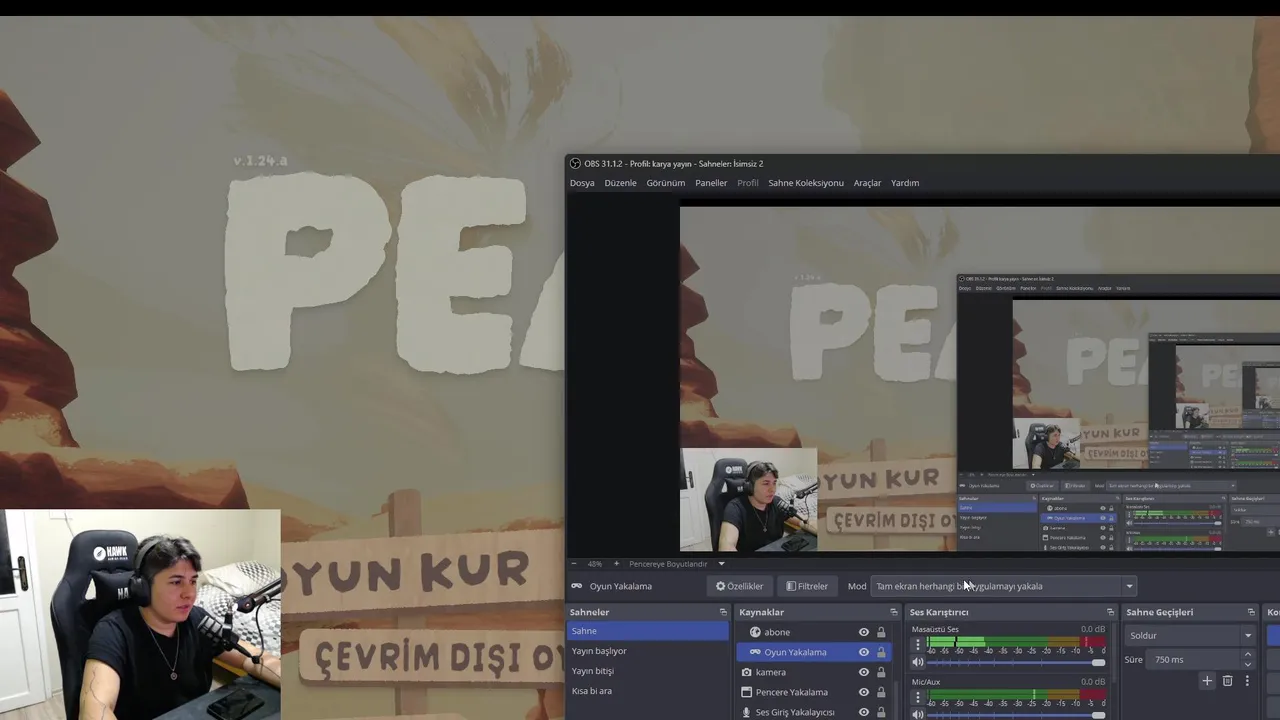This screenshot has height=720, width=1280.
Task: Click the Özellikler button
Action: pos(739,586)
